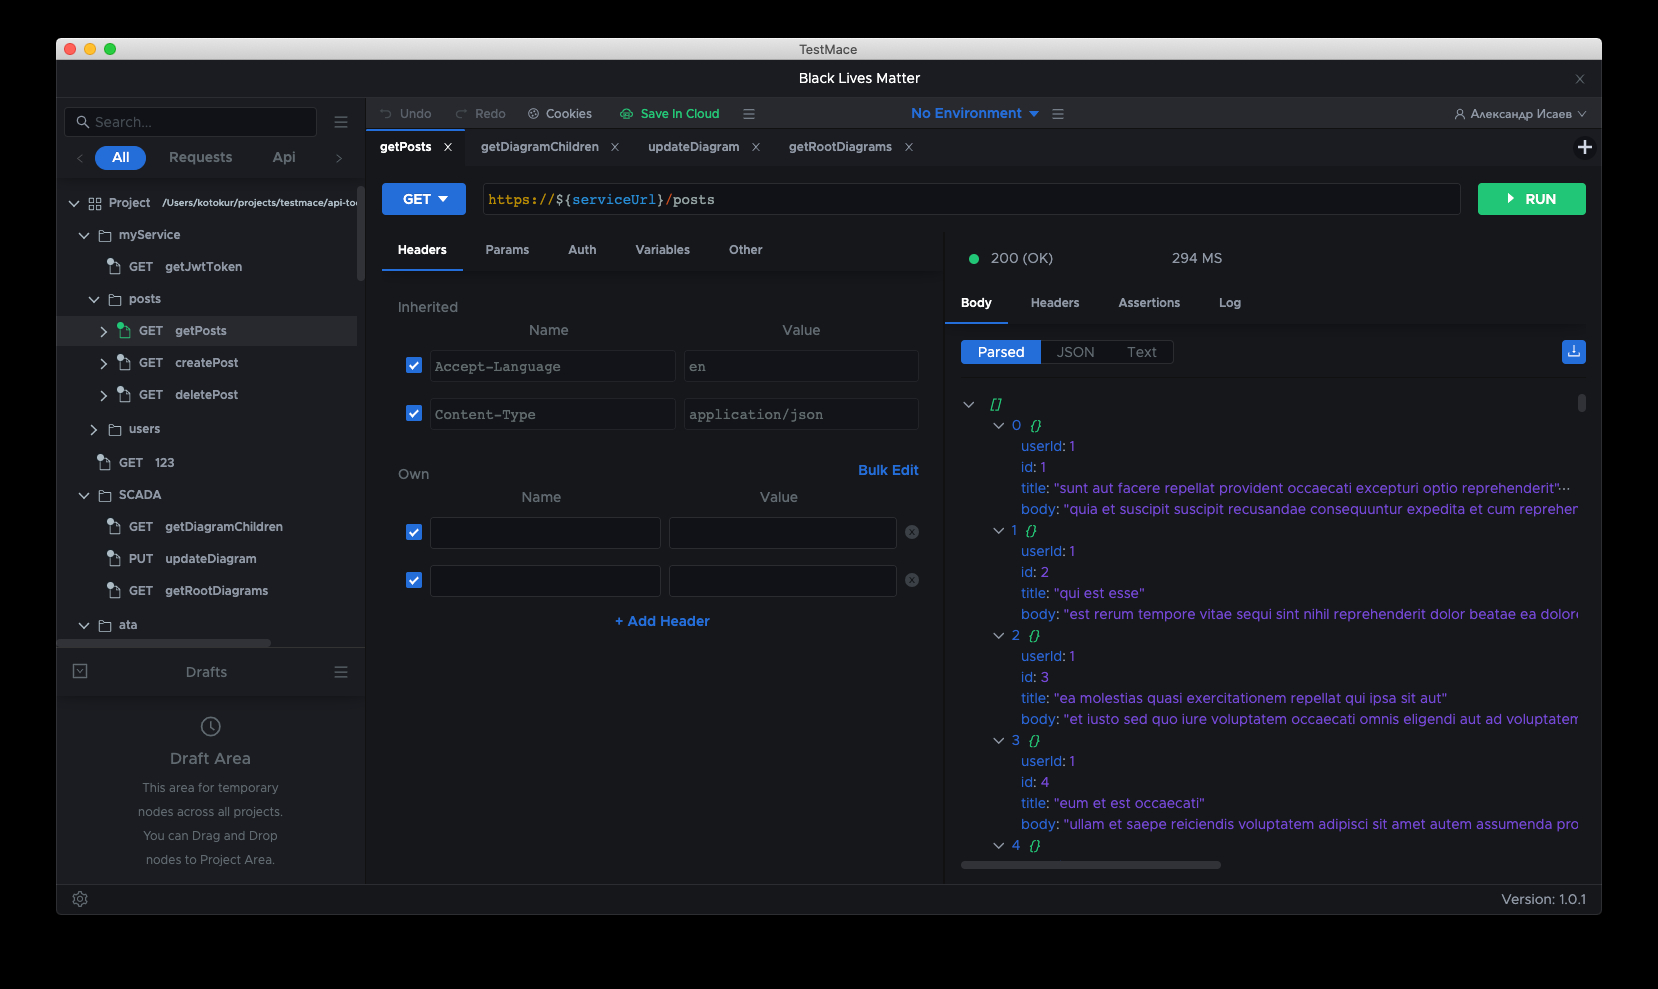Expand the users folder in tree
The width and height of the screenshot is (1658, 989).
point(94,429)
